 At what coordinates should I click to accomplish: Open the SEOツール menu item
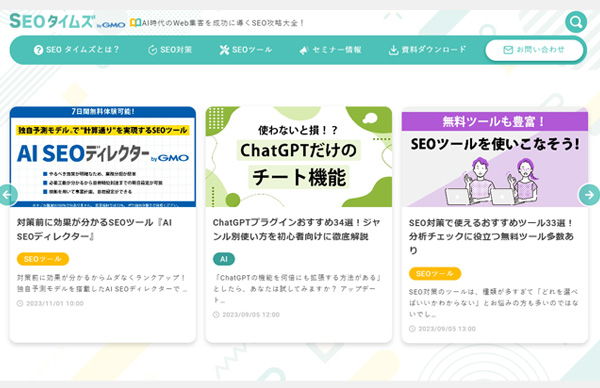coord(246,50)
